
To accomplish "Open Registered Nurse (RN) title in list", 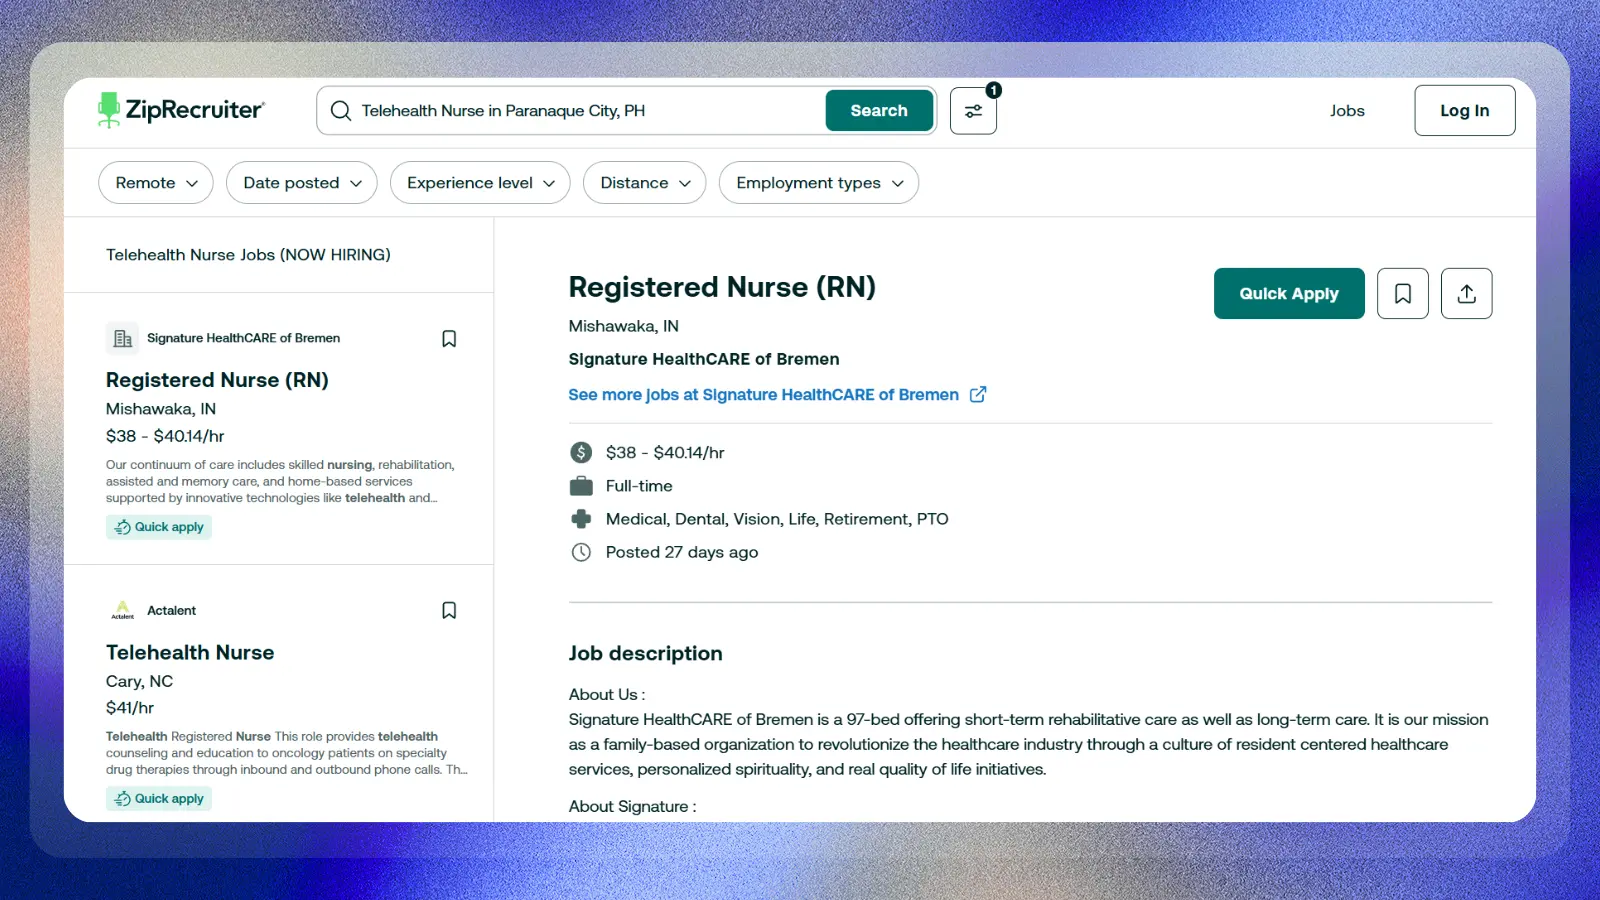I will coord(217,380).
